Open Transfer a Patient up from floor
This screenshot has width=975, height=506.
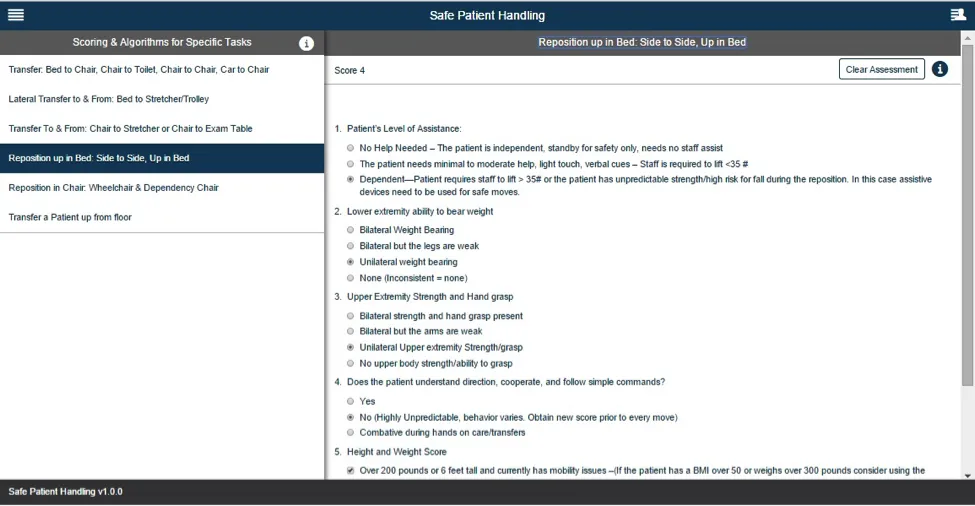tap(162, 217)
